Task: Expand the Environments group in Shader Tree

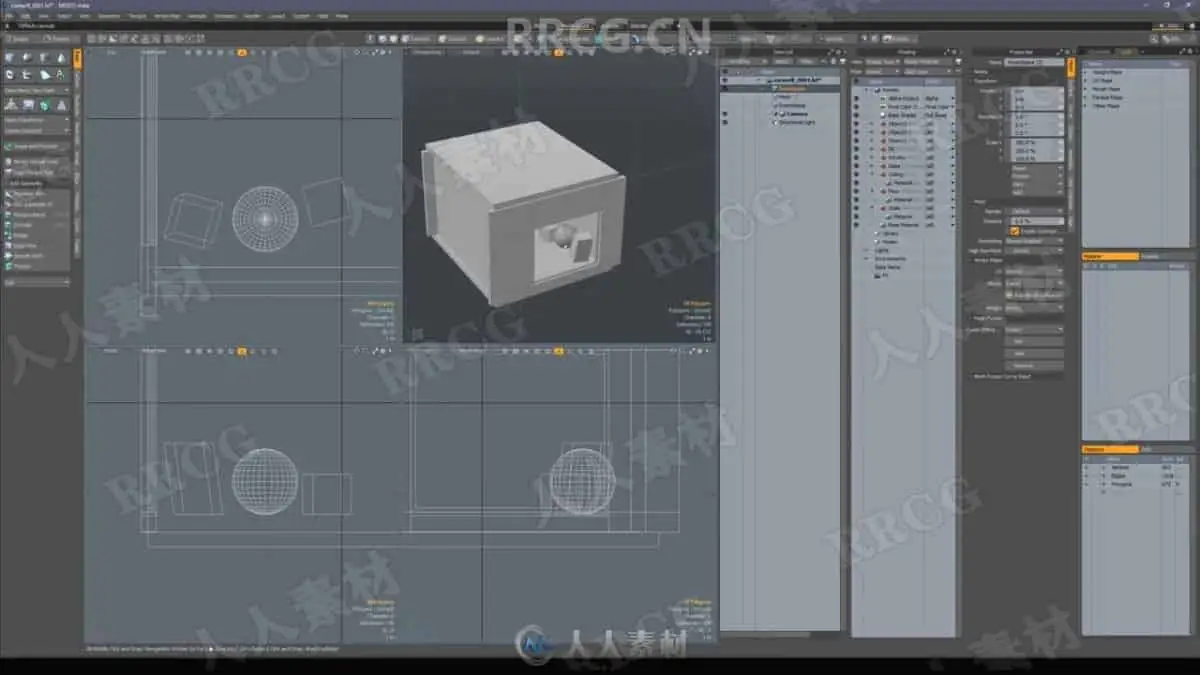Action: [867, 259]
